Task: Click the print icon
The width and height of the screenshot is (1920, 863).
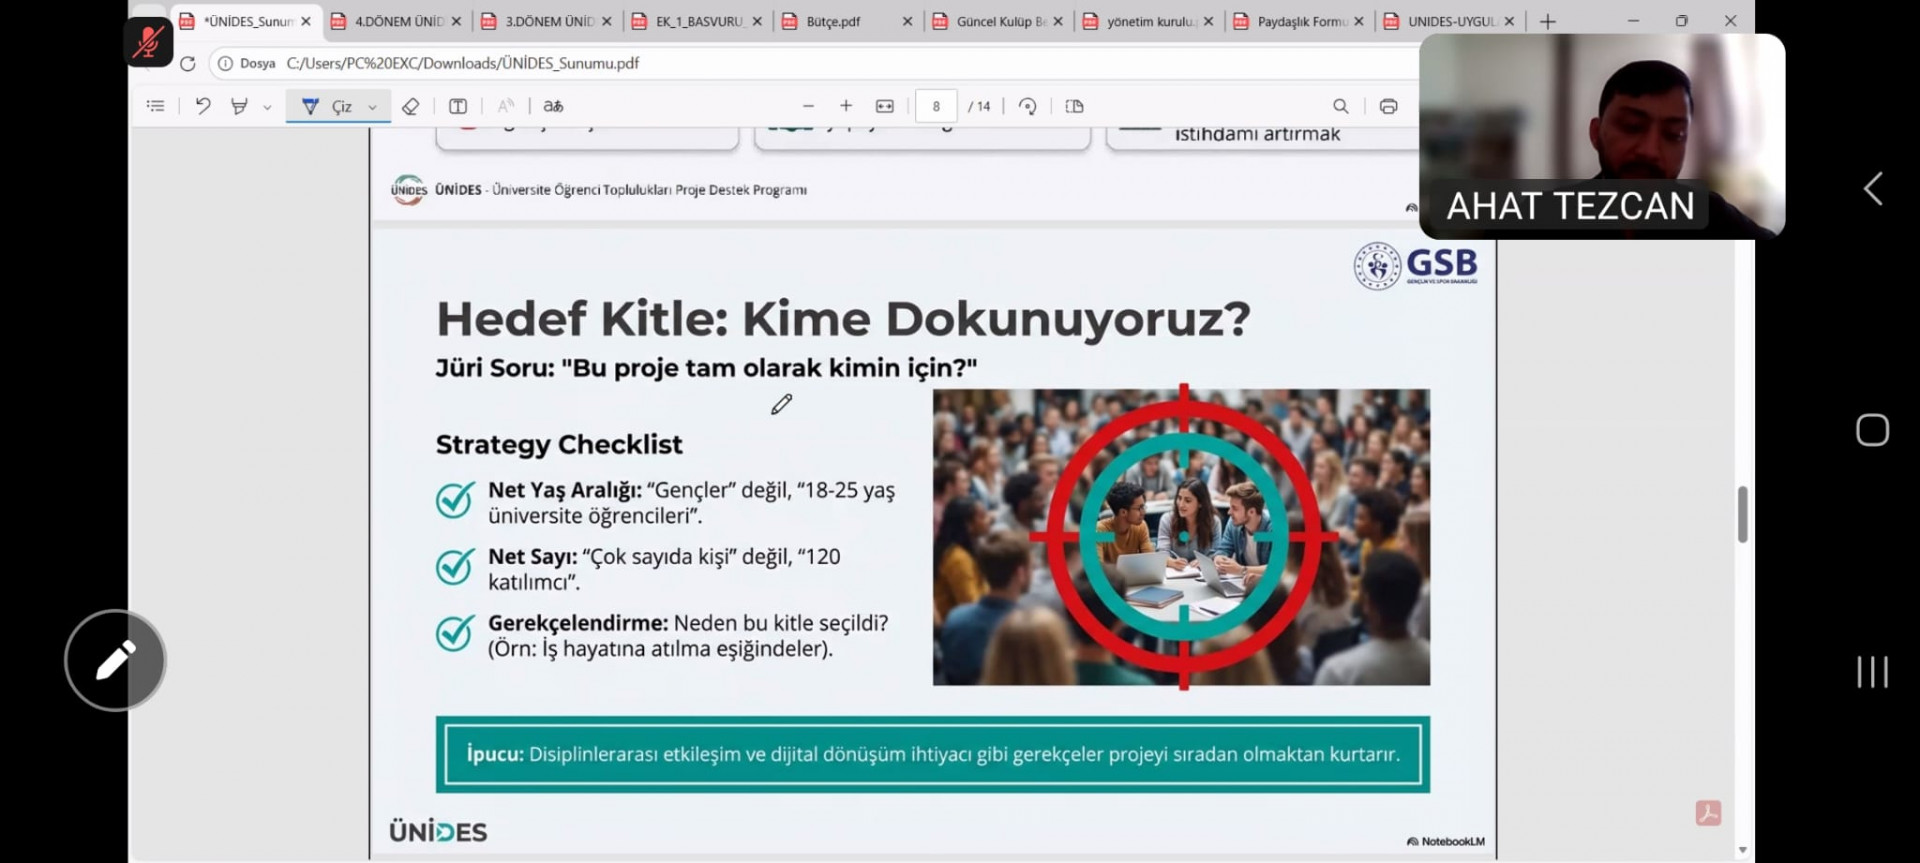Action: click(1388, 106)
